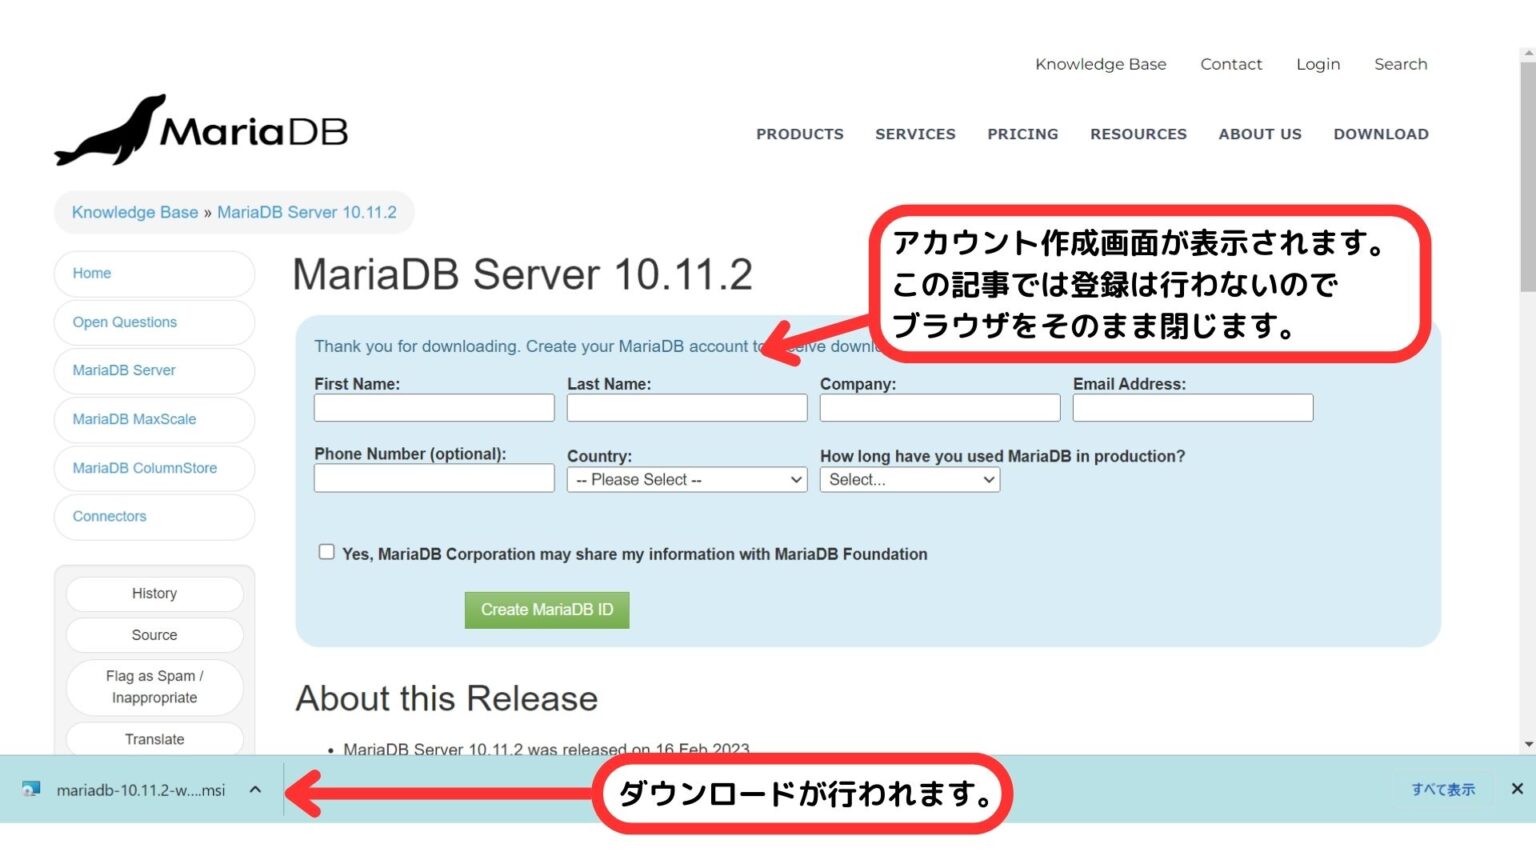Open the PRODUCTS menu

800,134
